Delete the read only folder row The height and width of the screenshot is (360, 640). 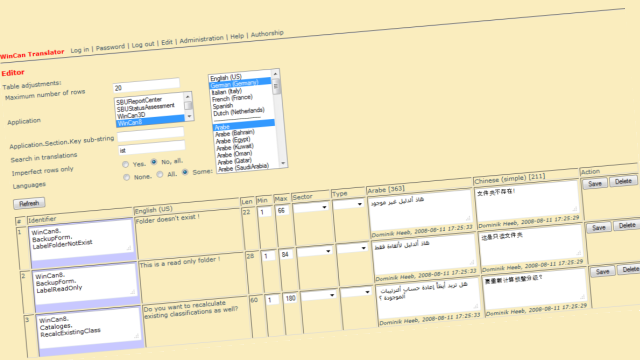627,225
